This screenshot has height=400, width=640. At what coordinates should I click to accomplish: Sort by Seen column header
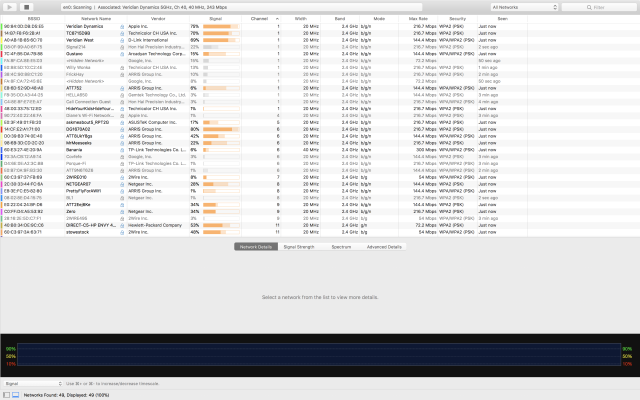click(502, 19)
